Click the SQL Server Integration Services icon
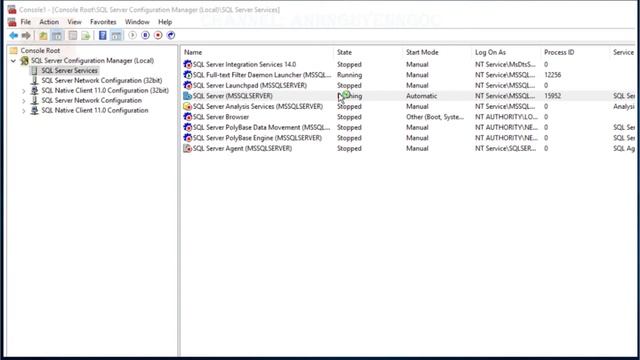Viewport: 640px width, 360px height. pos(187,64)
